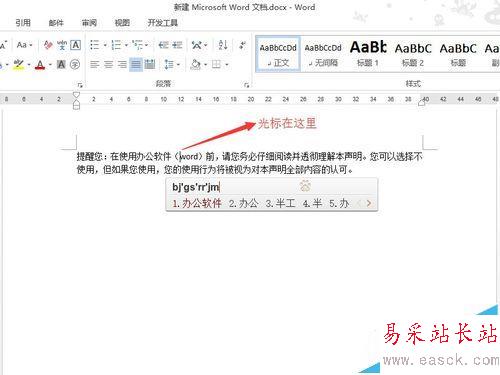Apply the 标题 2 style
The image size is (500, 375).
(x=413, y=54)
